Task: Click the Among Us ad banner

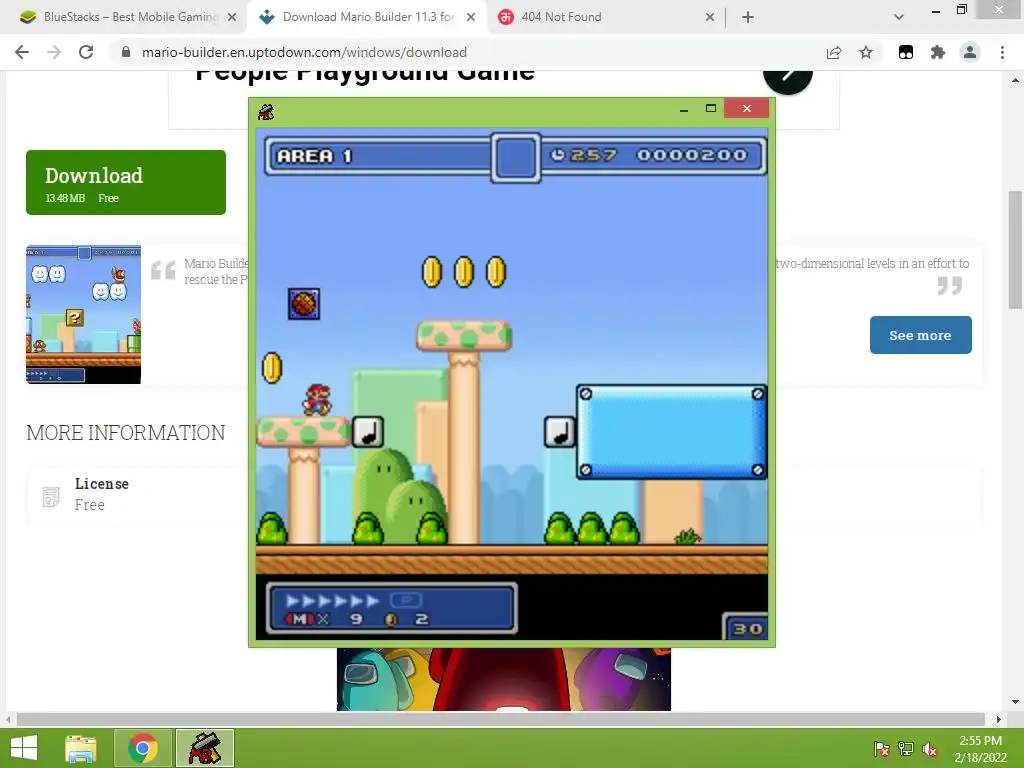Action: click(x=504, y=679)
